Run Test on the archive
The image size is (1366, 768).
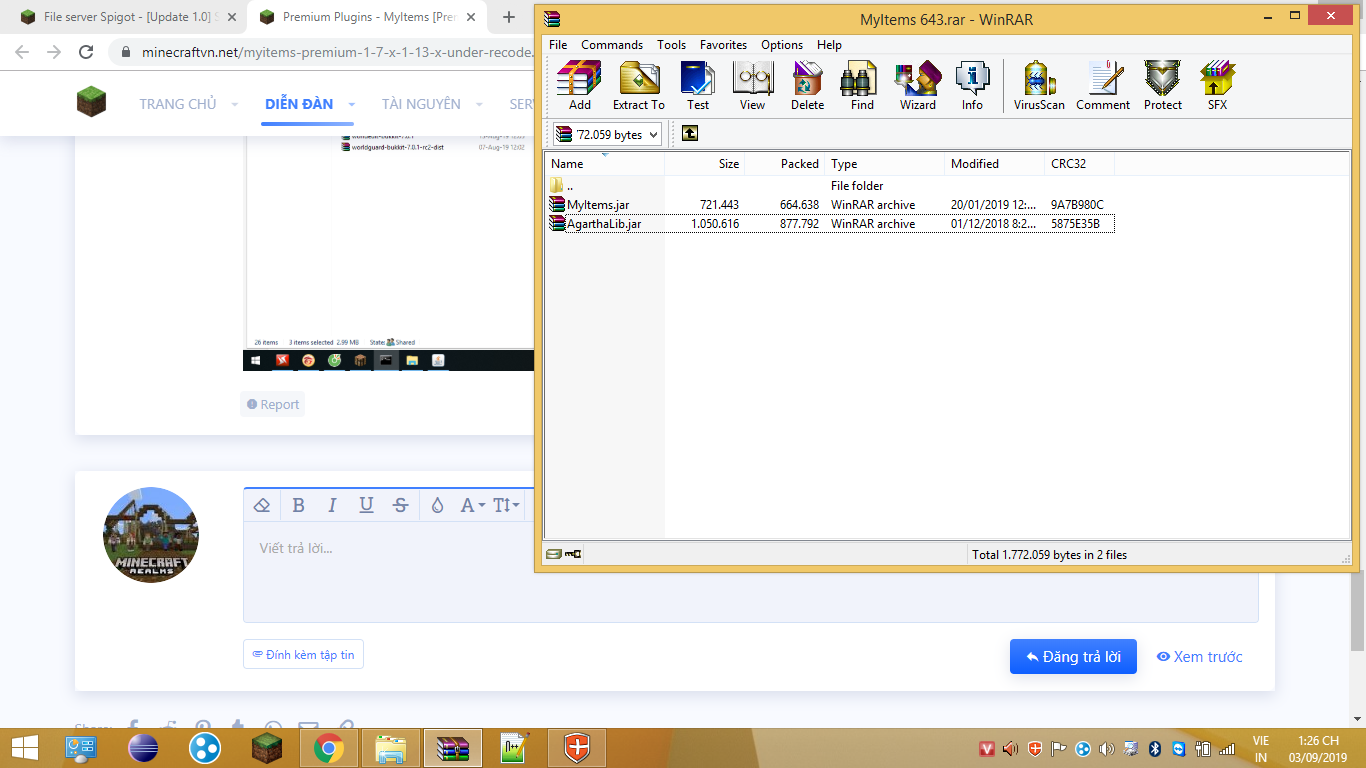click(x=697, y=85)
